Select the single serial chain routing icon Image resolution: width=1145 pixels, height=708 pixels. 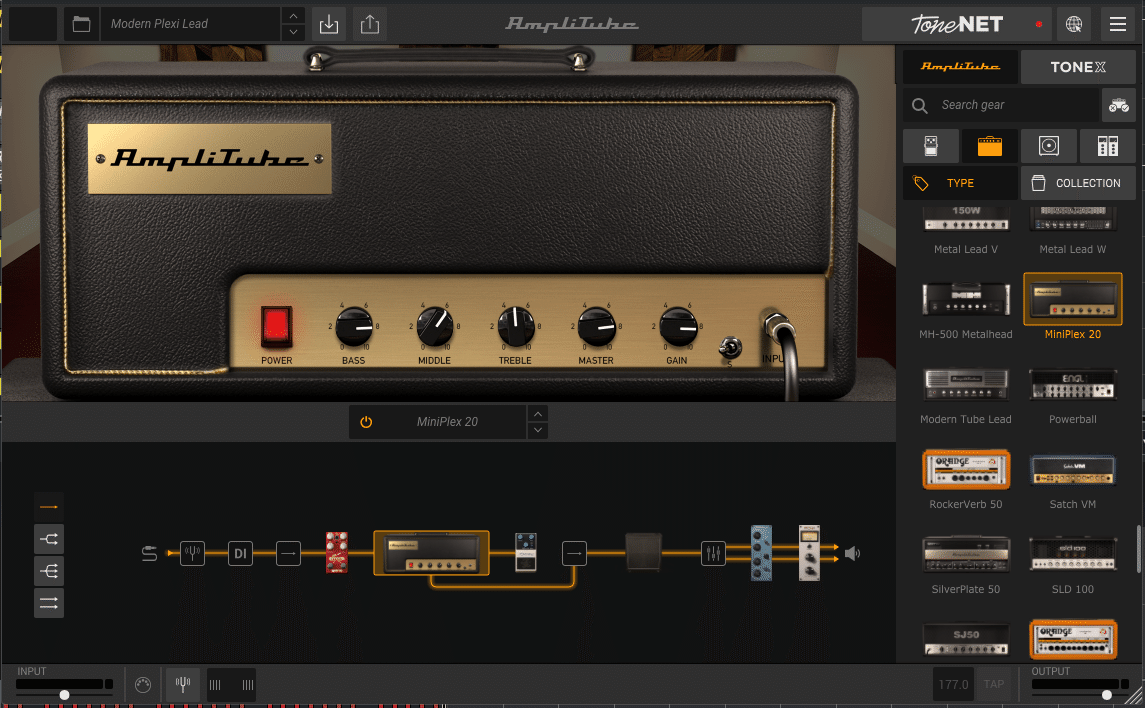coord(49,507)
